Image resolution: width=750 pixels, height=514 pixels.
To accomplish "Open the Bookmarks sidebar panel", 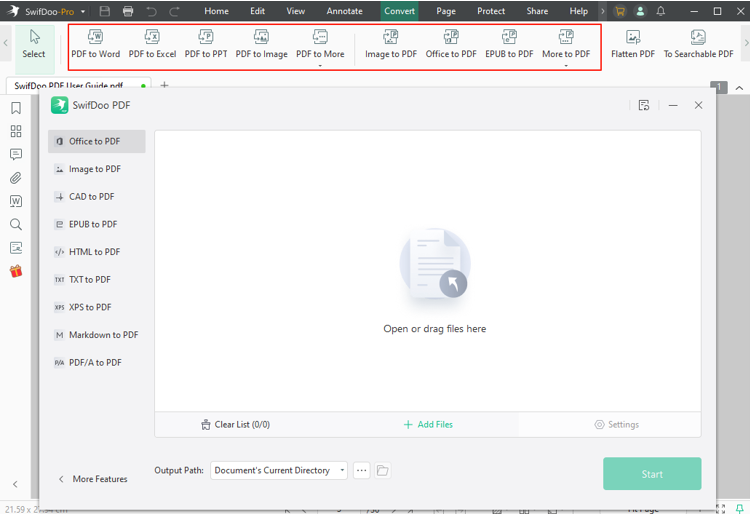I will 16,108.
